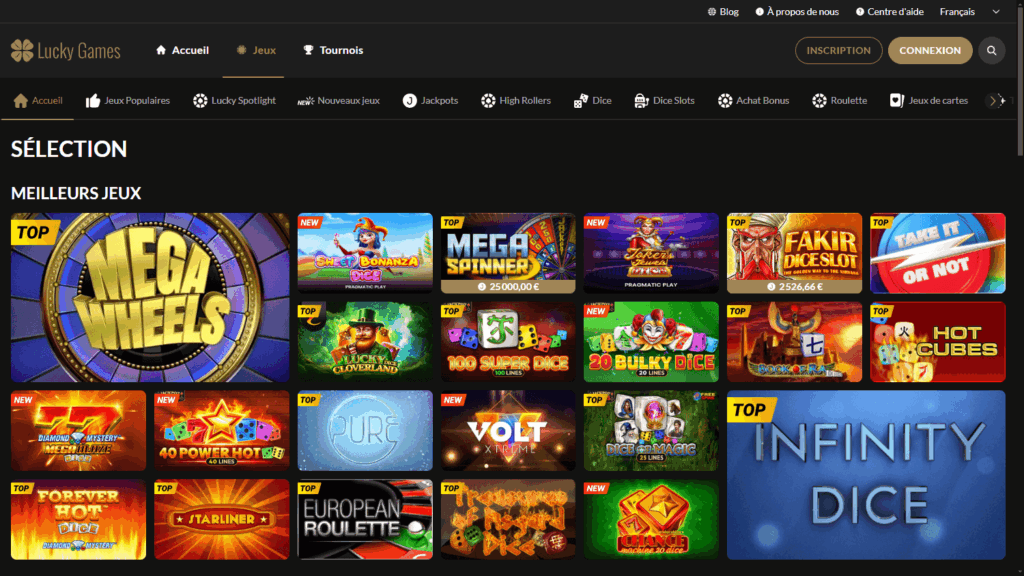This screenshot has height=576, width=1024.
Task: Open the Jackpots category icon
Action: tap(410, 101)
